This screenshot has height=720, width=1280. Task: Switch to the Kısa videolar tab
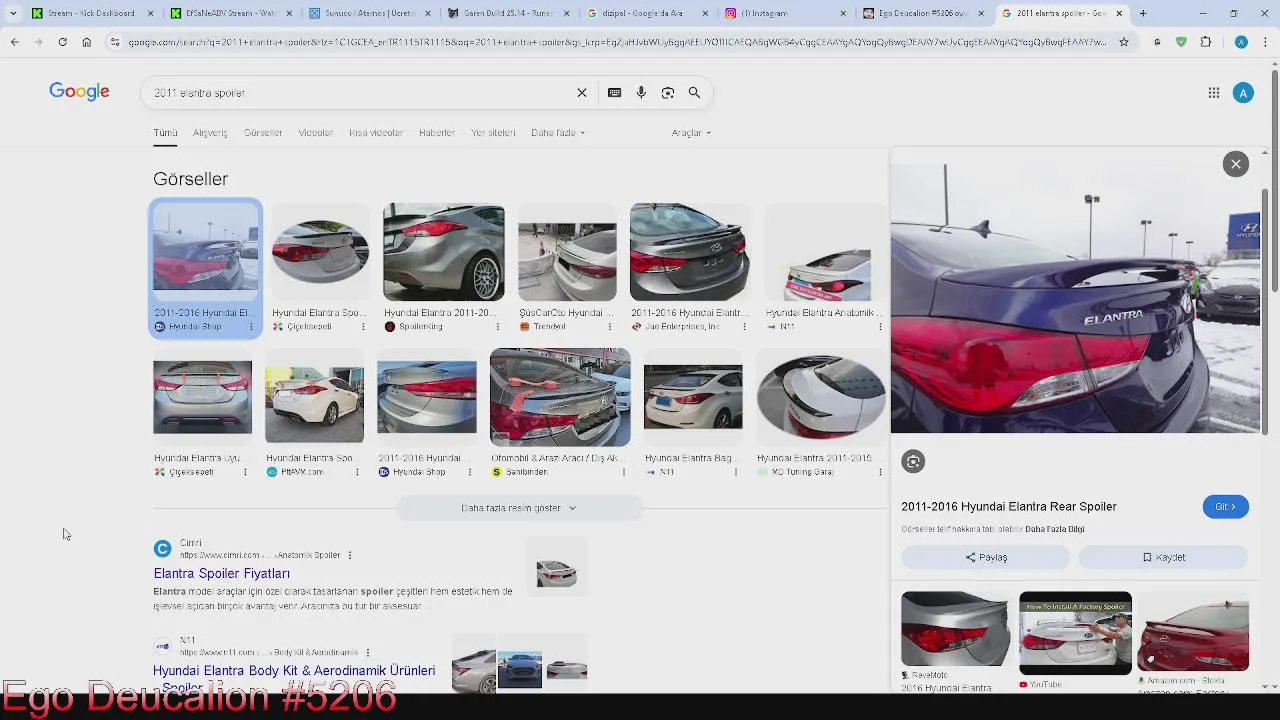coord(376,132)
